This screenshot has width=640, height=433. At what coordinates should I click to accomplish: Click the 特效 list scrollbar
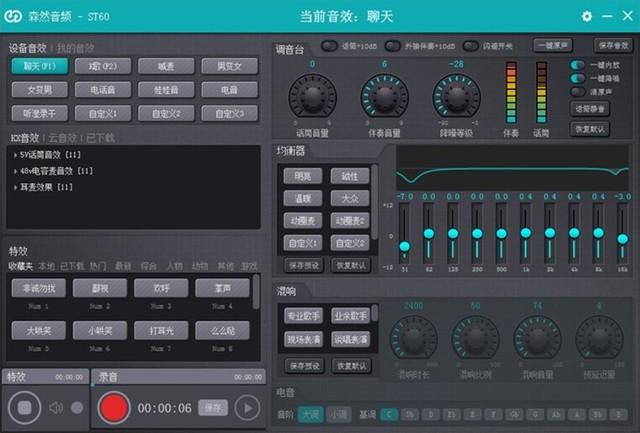click(x=256, y=291)
